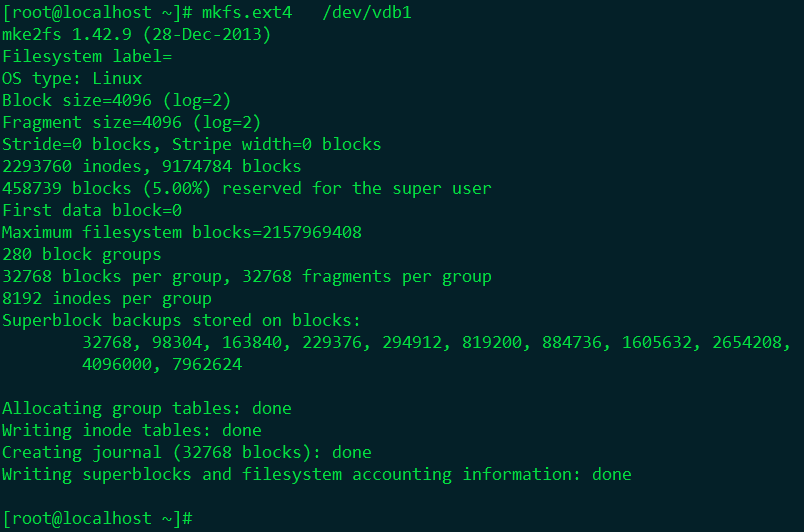
Task: Click 'Writing inode tables: done' line
Action: (132, 430)
